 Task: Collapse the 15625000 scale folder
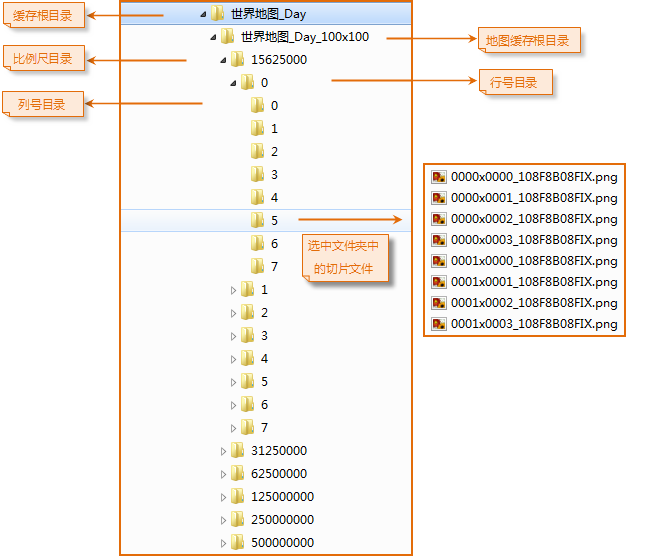[x=224, y=60]
